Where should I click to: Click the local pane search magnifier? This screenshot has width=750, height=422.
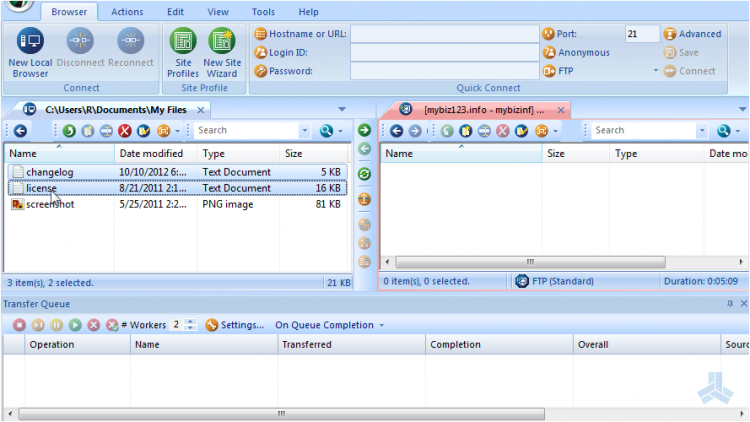coord(326,131)
